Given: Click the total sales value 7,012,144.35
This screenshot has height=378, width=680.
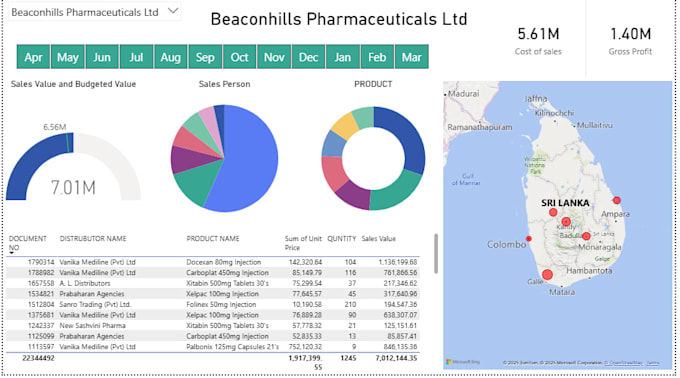Looking at the screenshot, I should click(396, 358).
